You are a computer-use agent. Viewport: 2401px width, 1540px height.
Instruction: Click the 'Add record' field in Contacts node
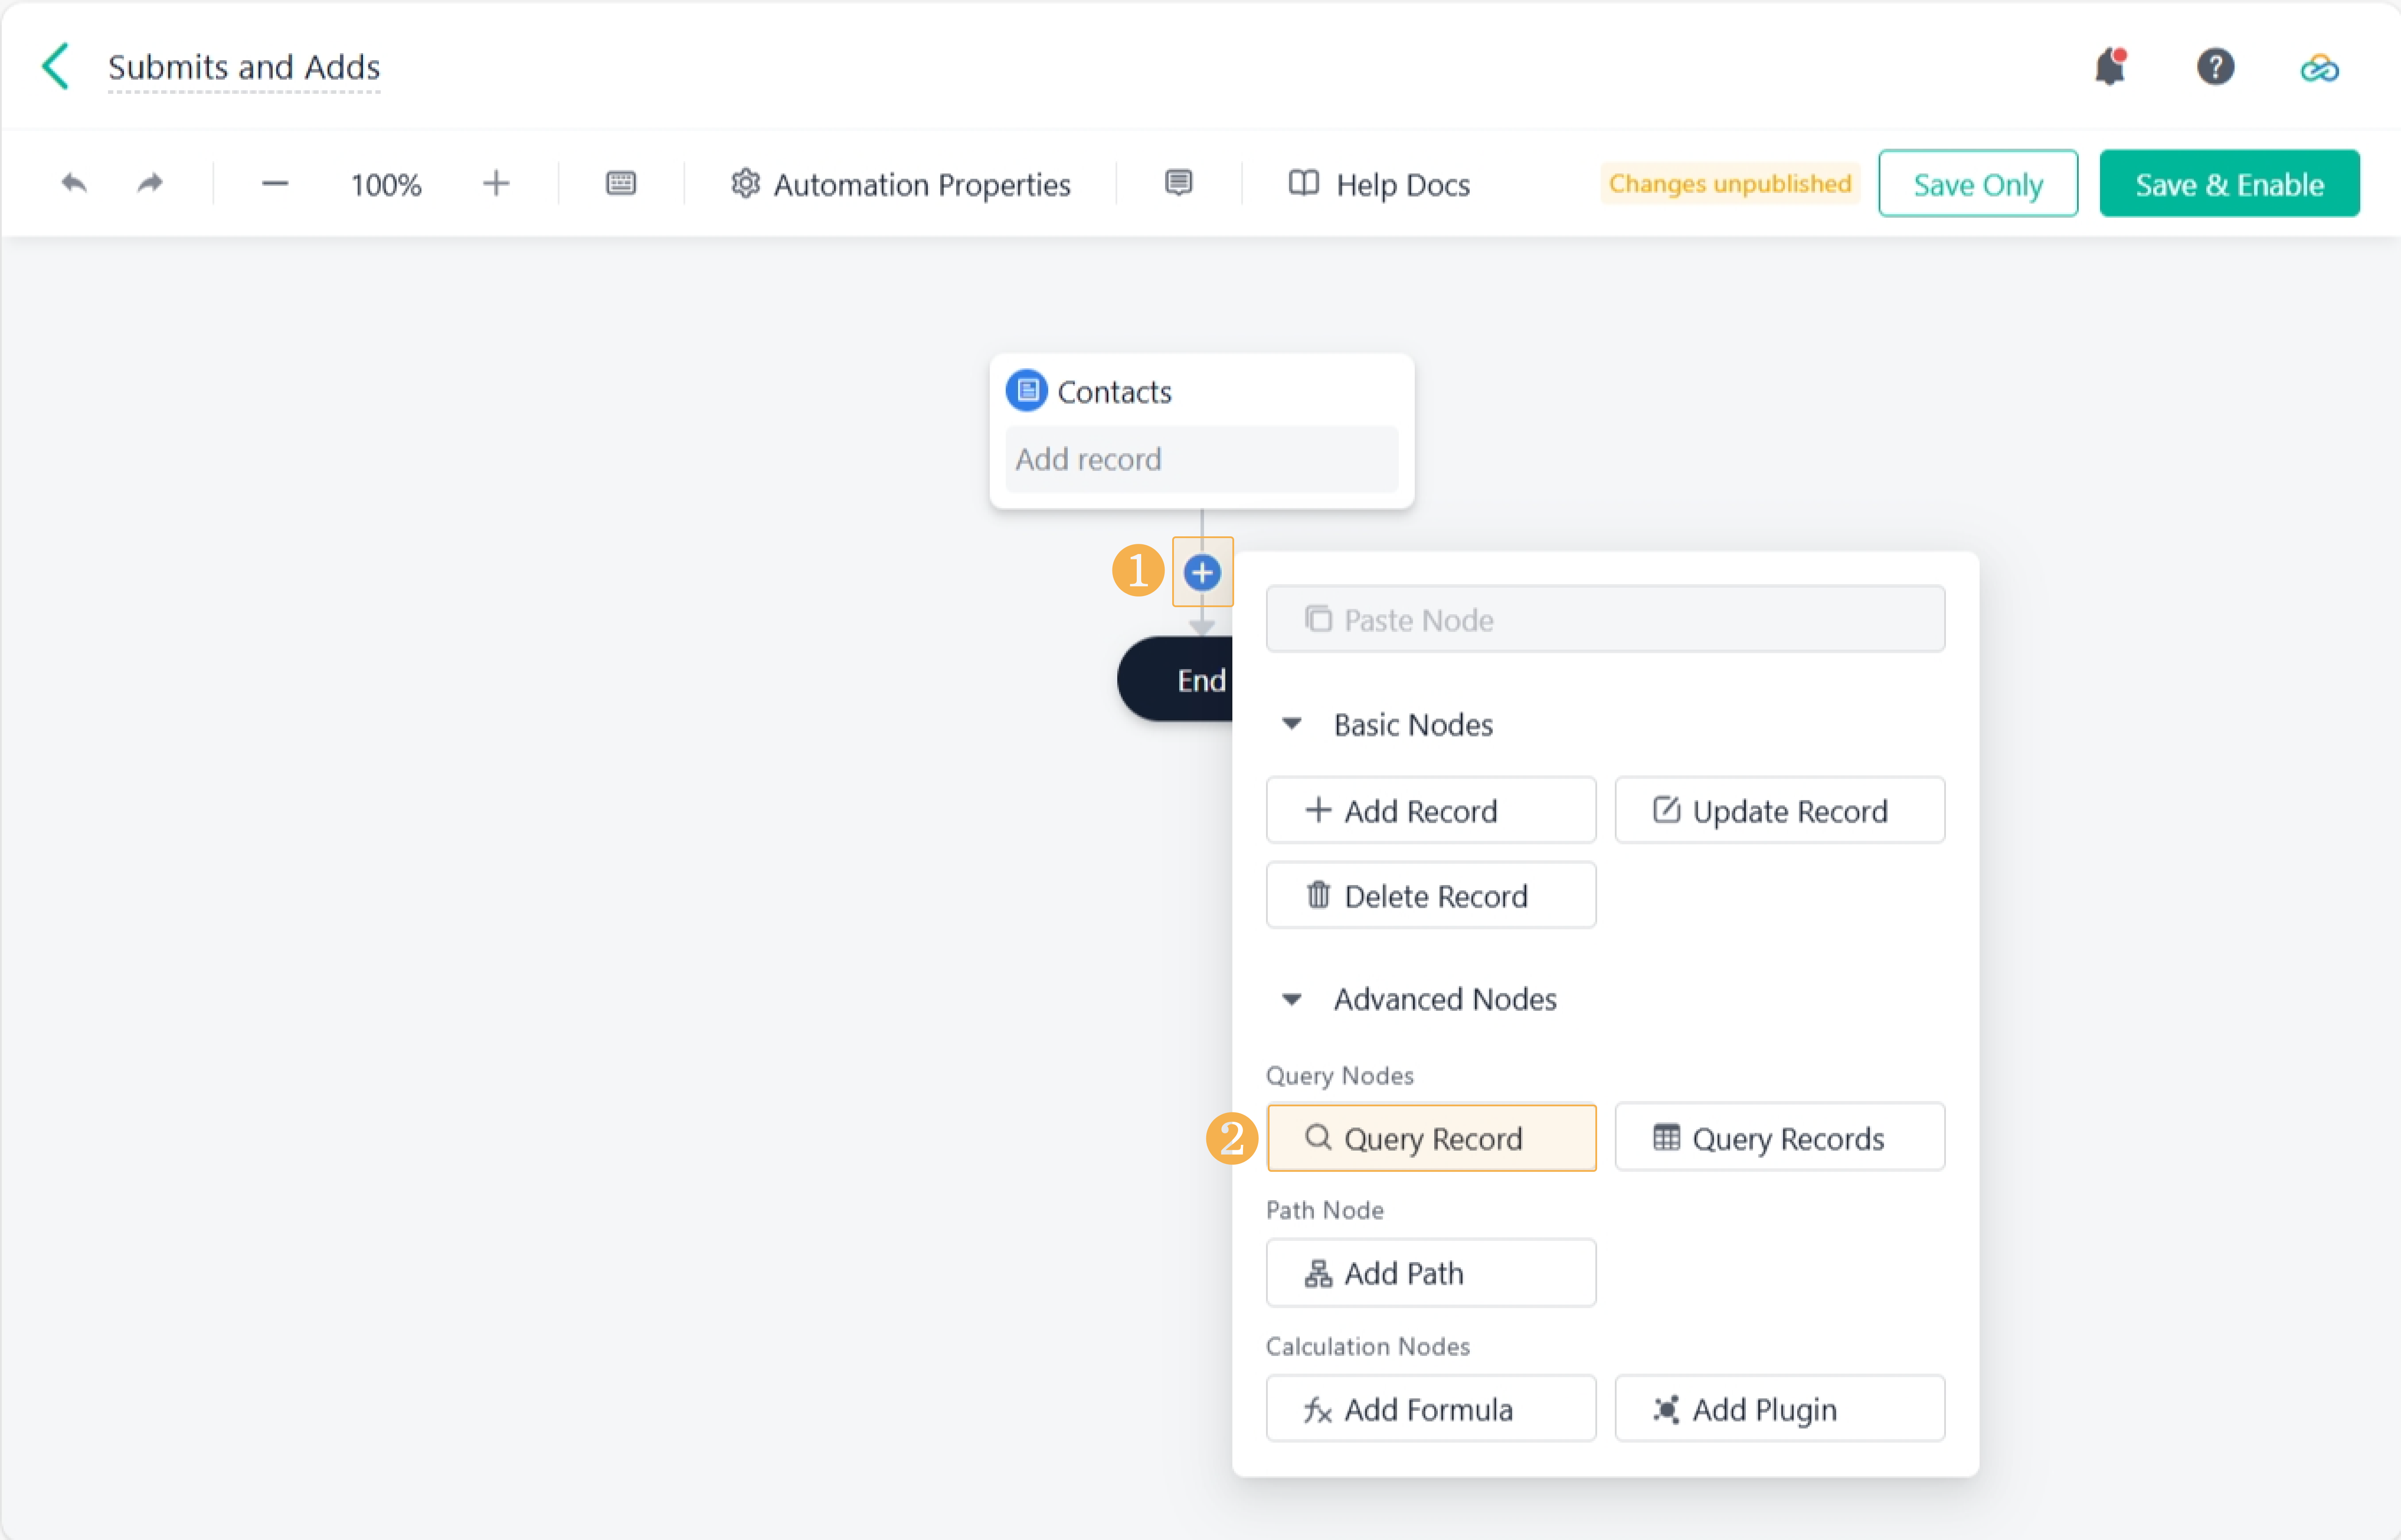pyautogui.click(x=1202, y=459)
